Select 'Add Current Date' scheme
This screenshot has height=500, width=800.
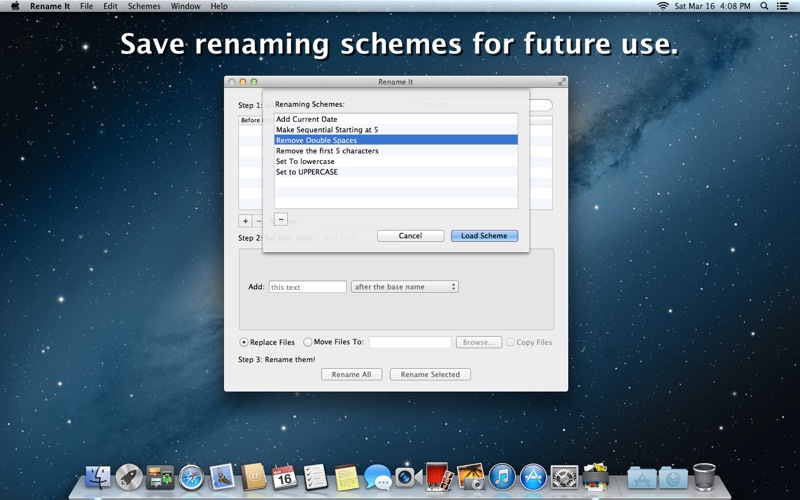[396, 119]
